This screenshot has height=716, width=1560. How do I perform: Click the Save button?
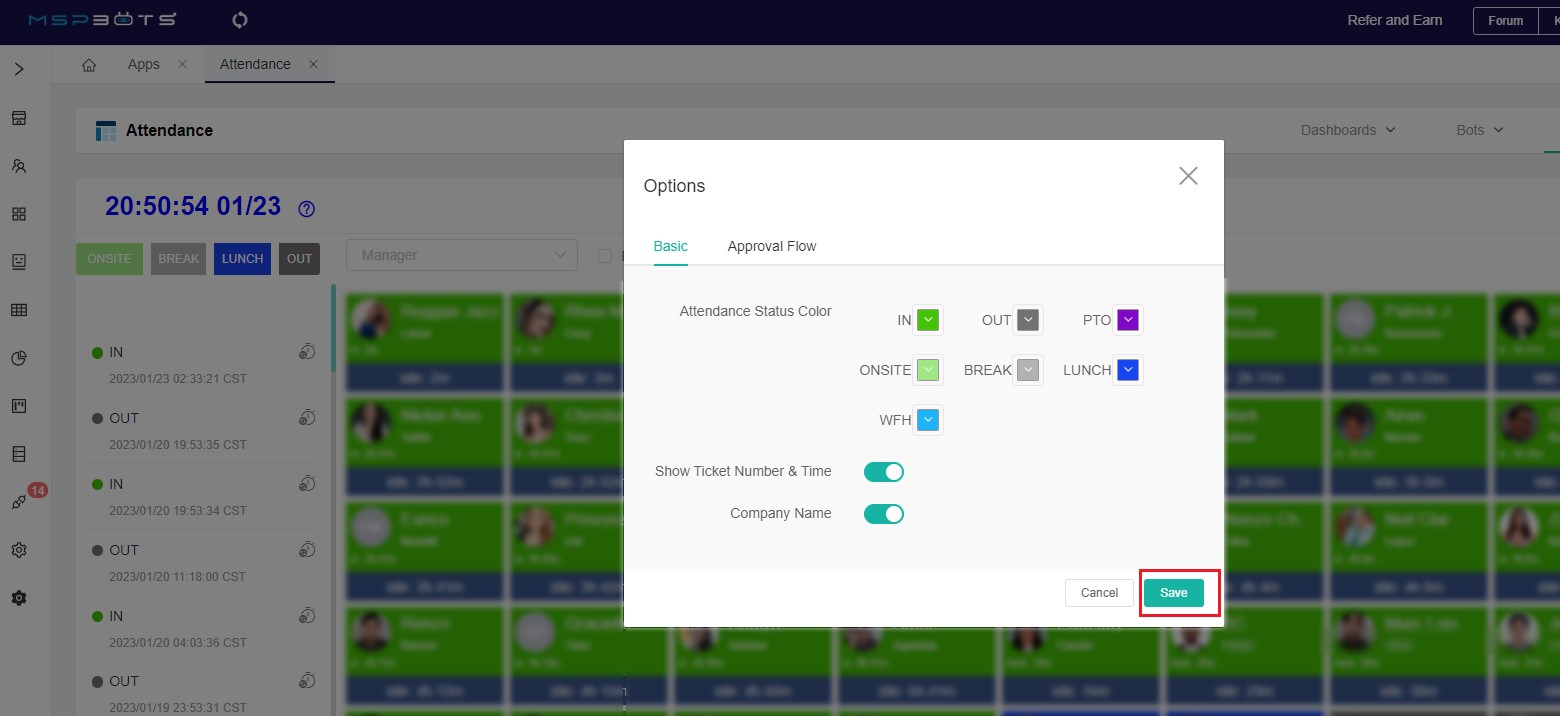tap(1173, 593)
